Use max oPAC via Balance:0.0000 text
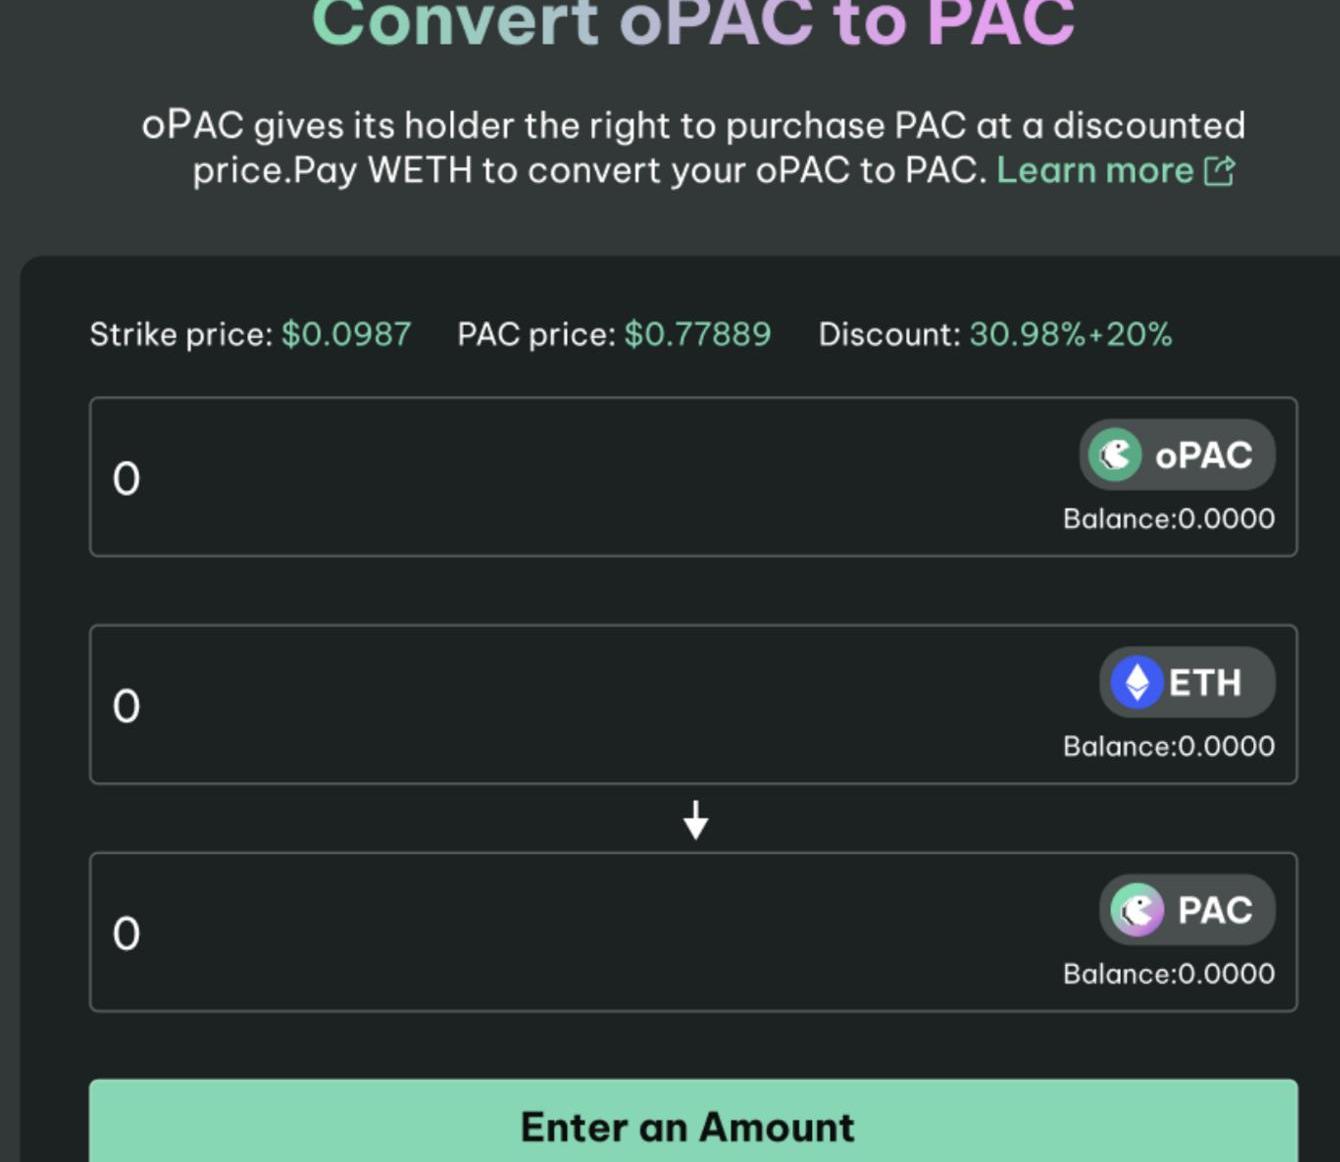The width and height of the screenshot is (1340, 1162). (1168, 519)
